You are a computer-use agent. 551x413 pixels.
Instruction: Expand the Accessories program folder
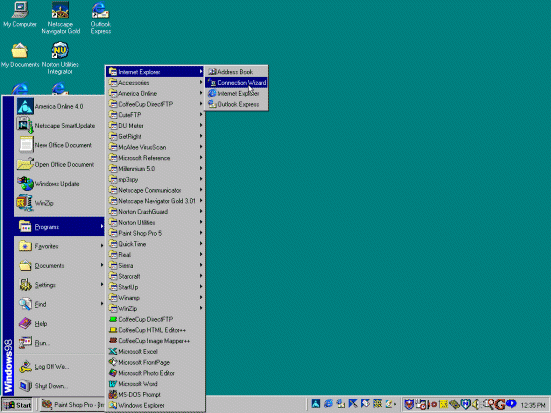pos(155,83)
